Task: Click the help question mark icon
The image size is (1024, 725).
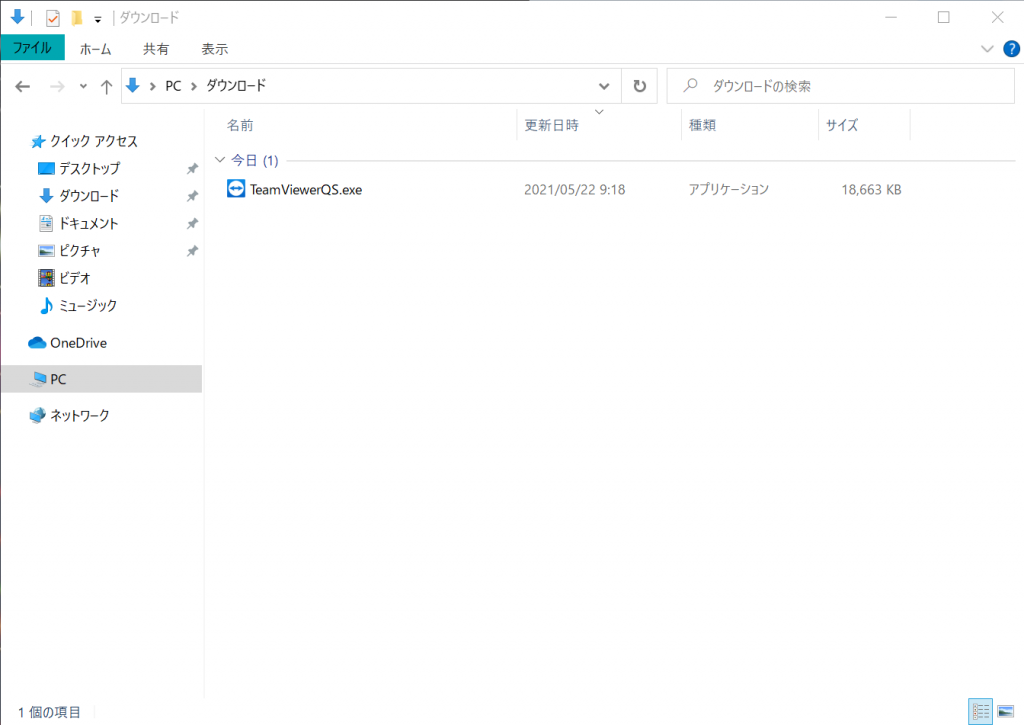Action: coord(1010,48)
